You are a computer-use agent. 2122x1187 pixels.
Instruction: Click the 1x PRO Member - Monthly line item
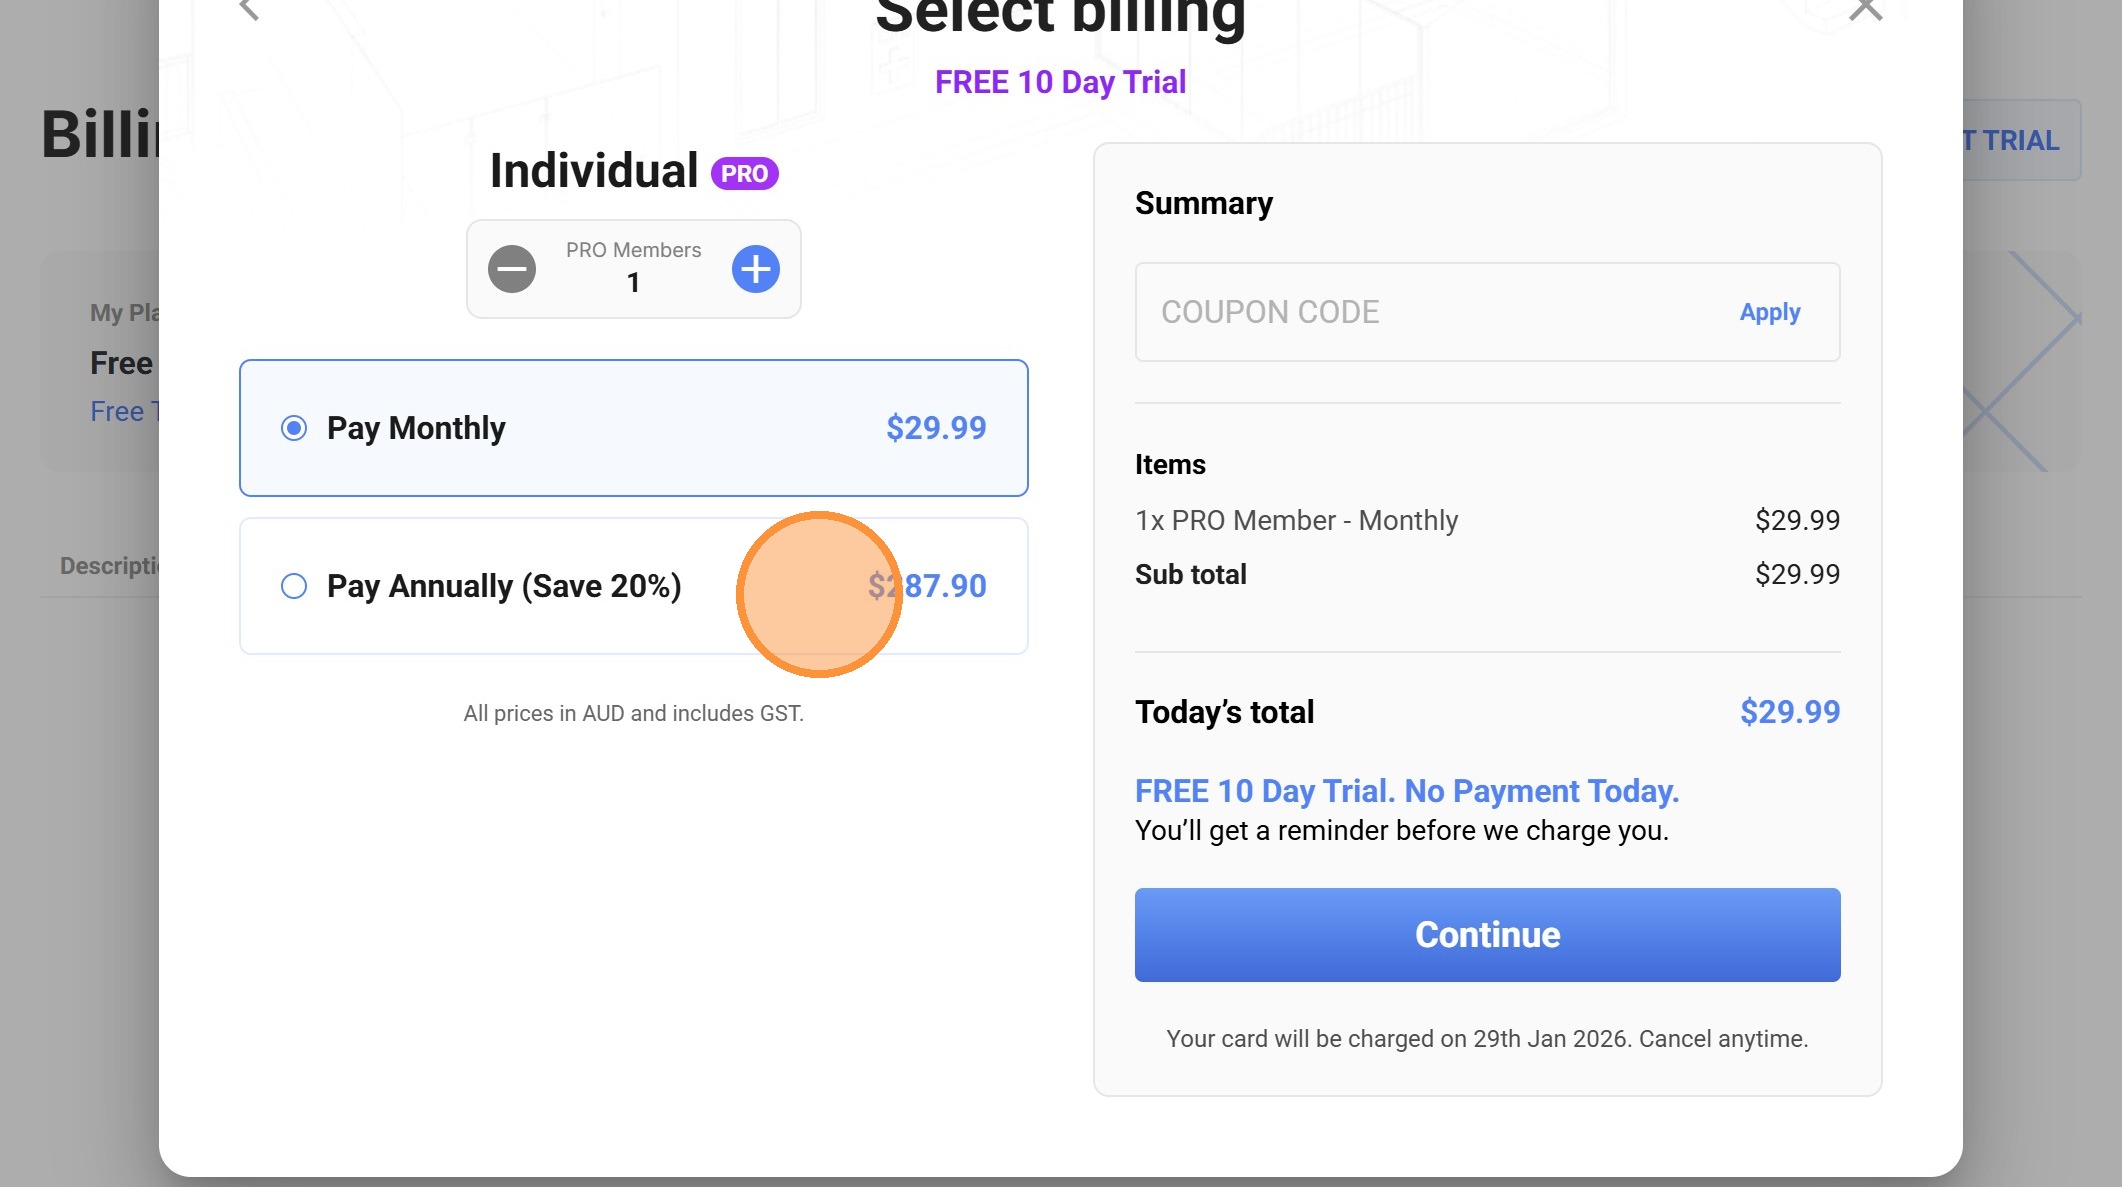tap(1296, 520)
